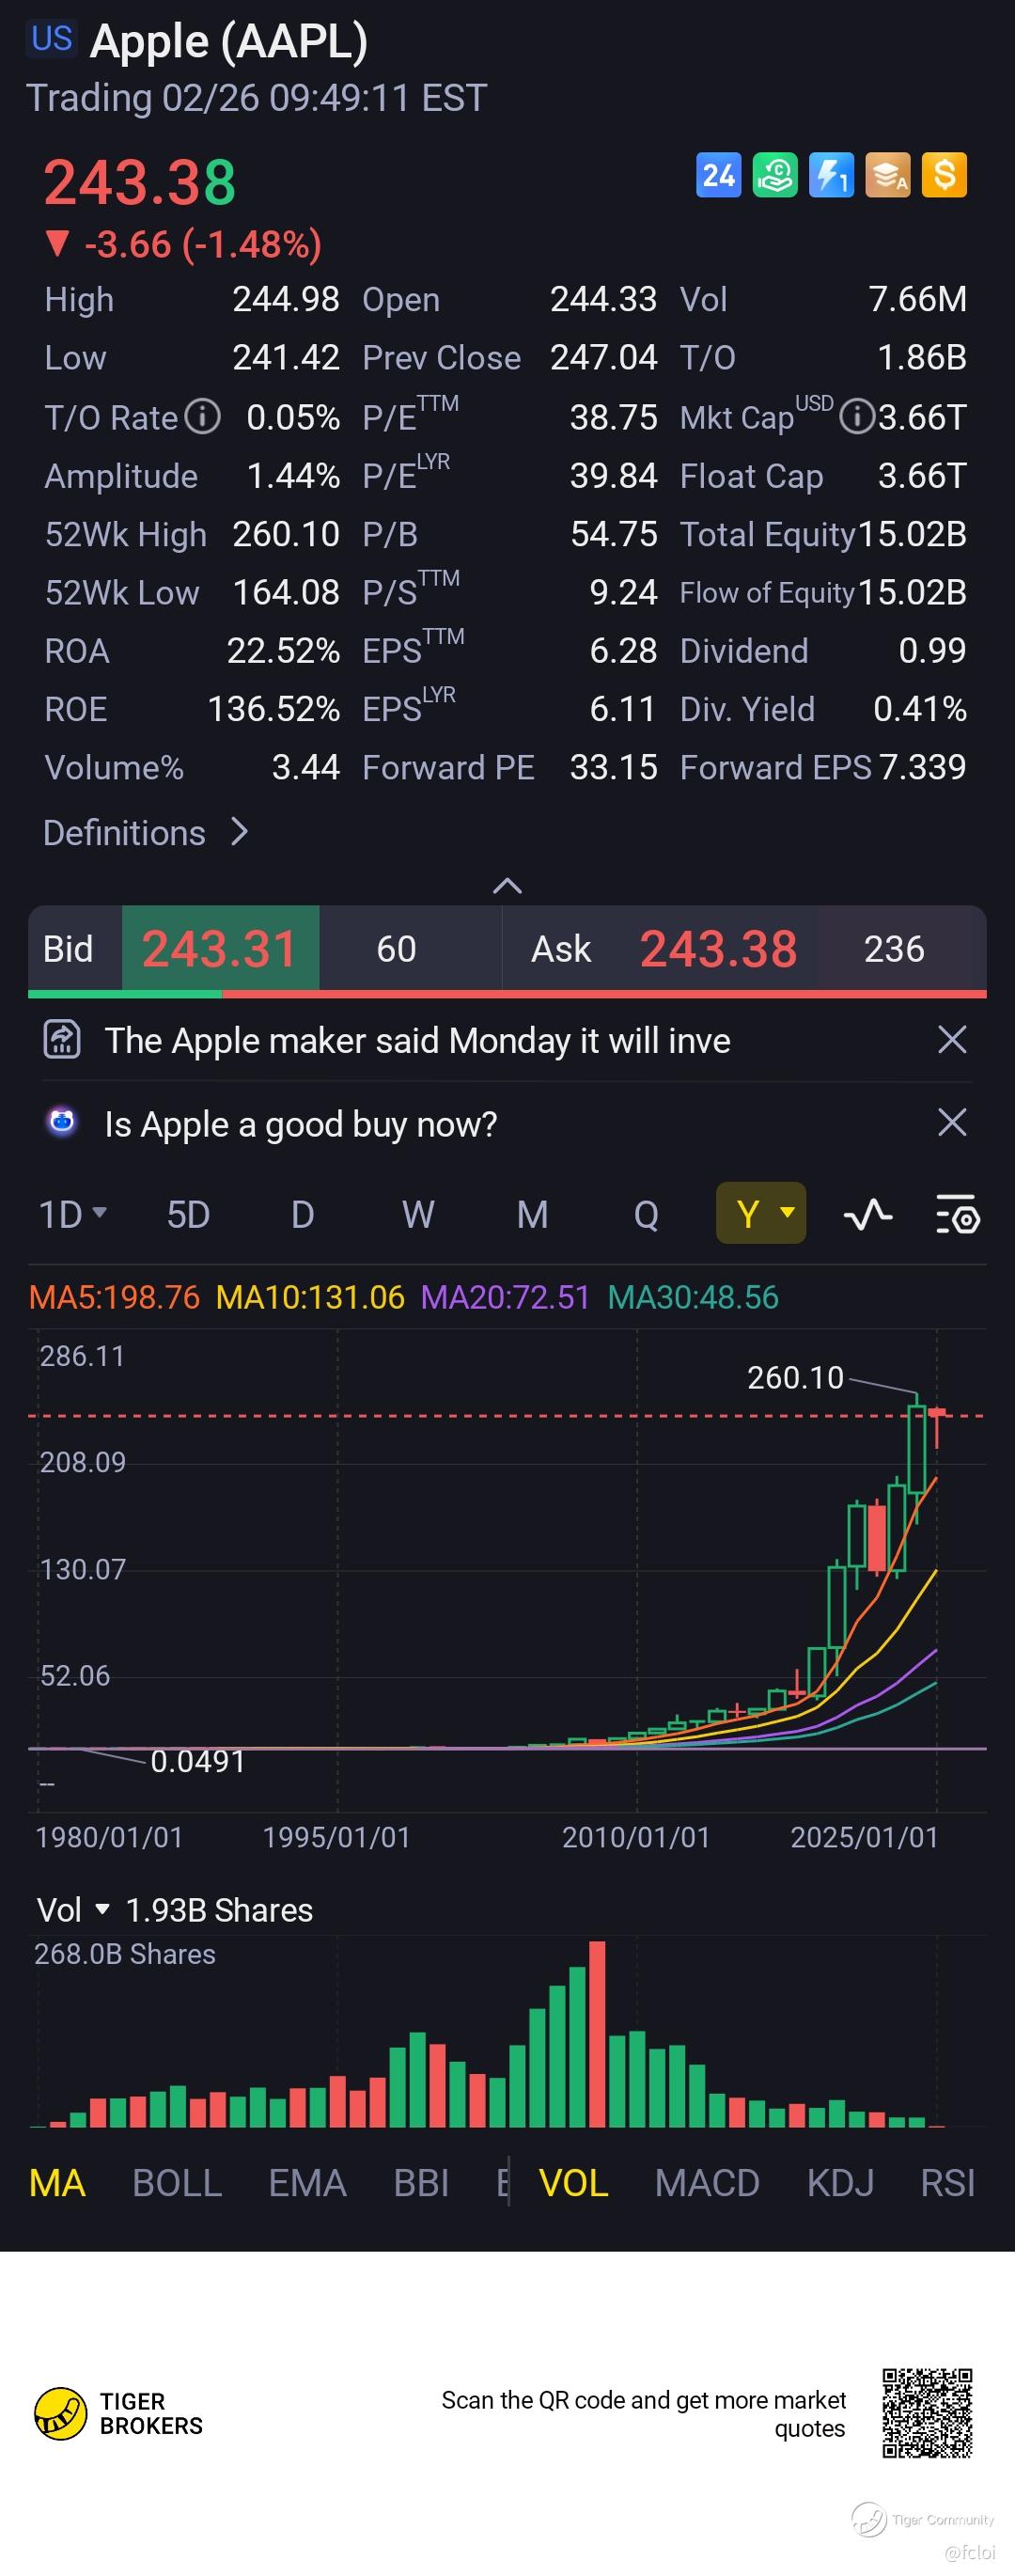Tap the MA5:198.76 legend value
This screenshot has height=2576, width=1015.
[x=114, y=1297]
